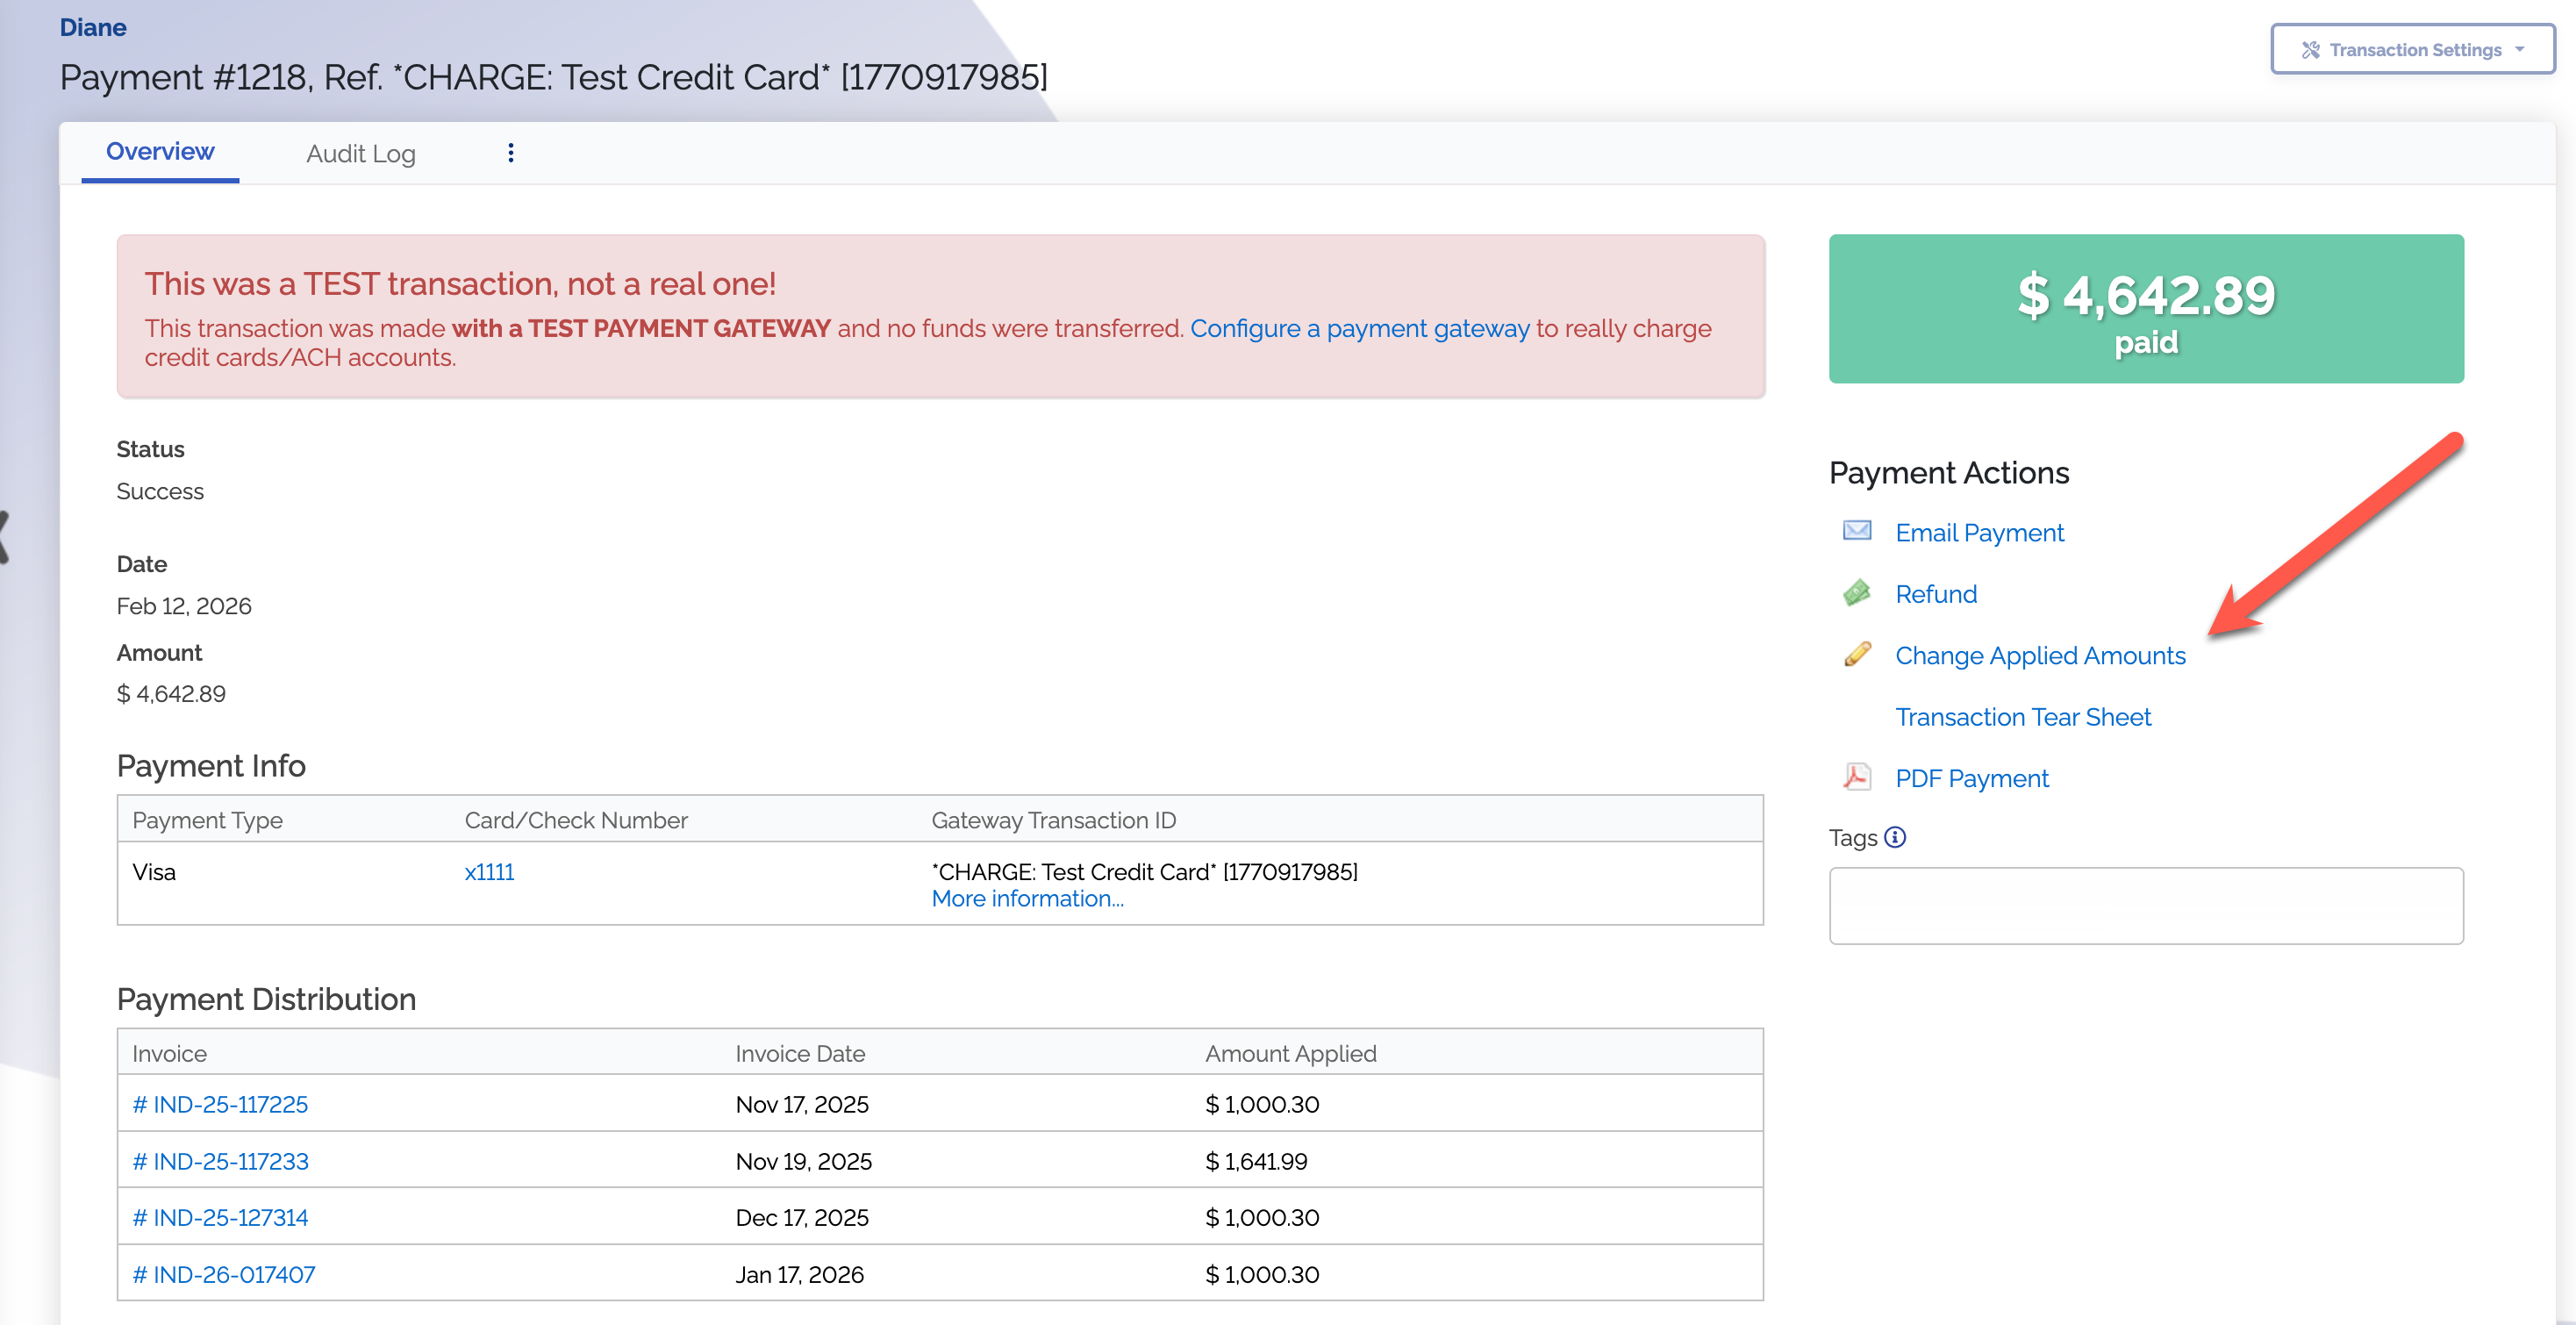Click into the Tags input field
Viewport: 2576px width, 1325px height.
coord(2145,905)
